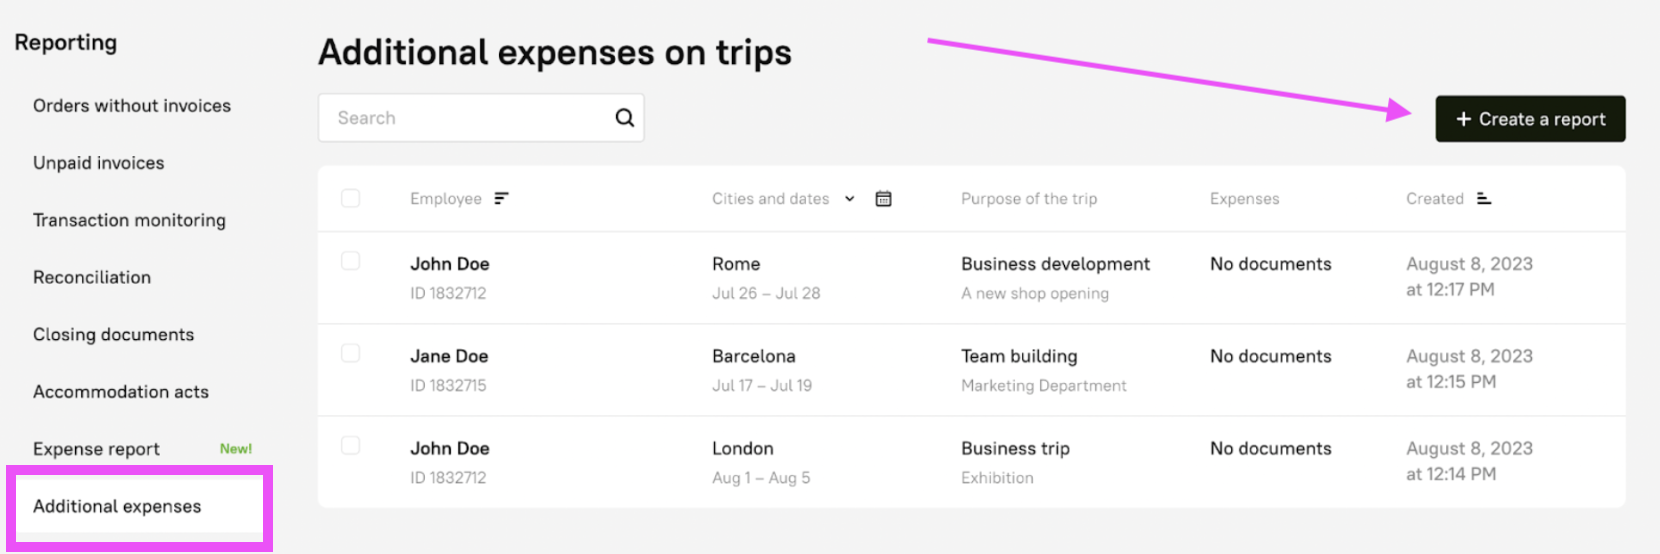1660x554 pixels.
Task: Check the John Doe Rome row
Action: (350, 261)
